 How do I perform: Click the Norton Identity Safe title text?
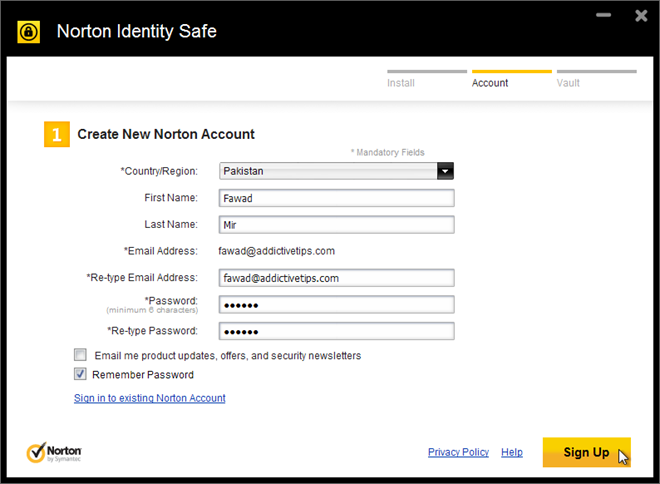tap(136, 31)
